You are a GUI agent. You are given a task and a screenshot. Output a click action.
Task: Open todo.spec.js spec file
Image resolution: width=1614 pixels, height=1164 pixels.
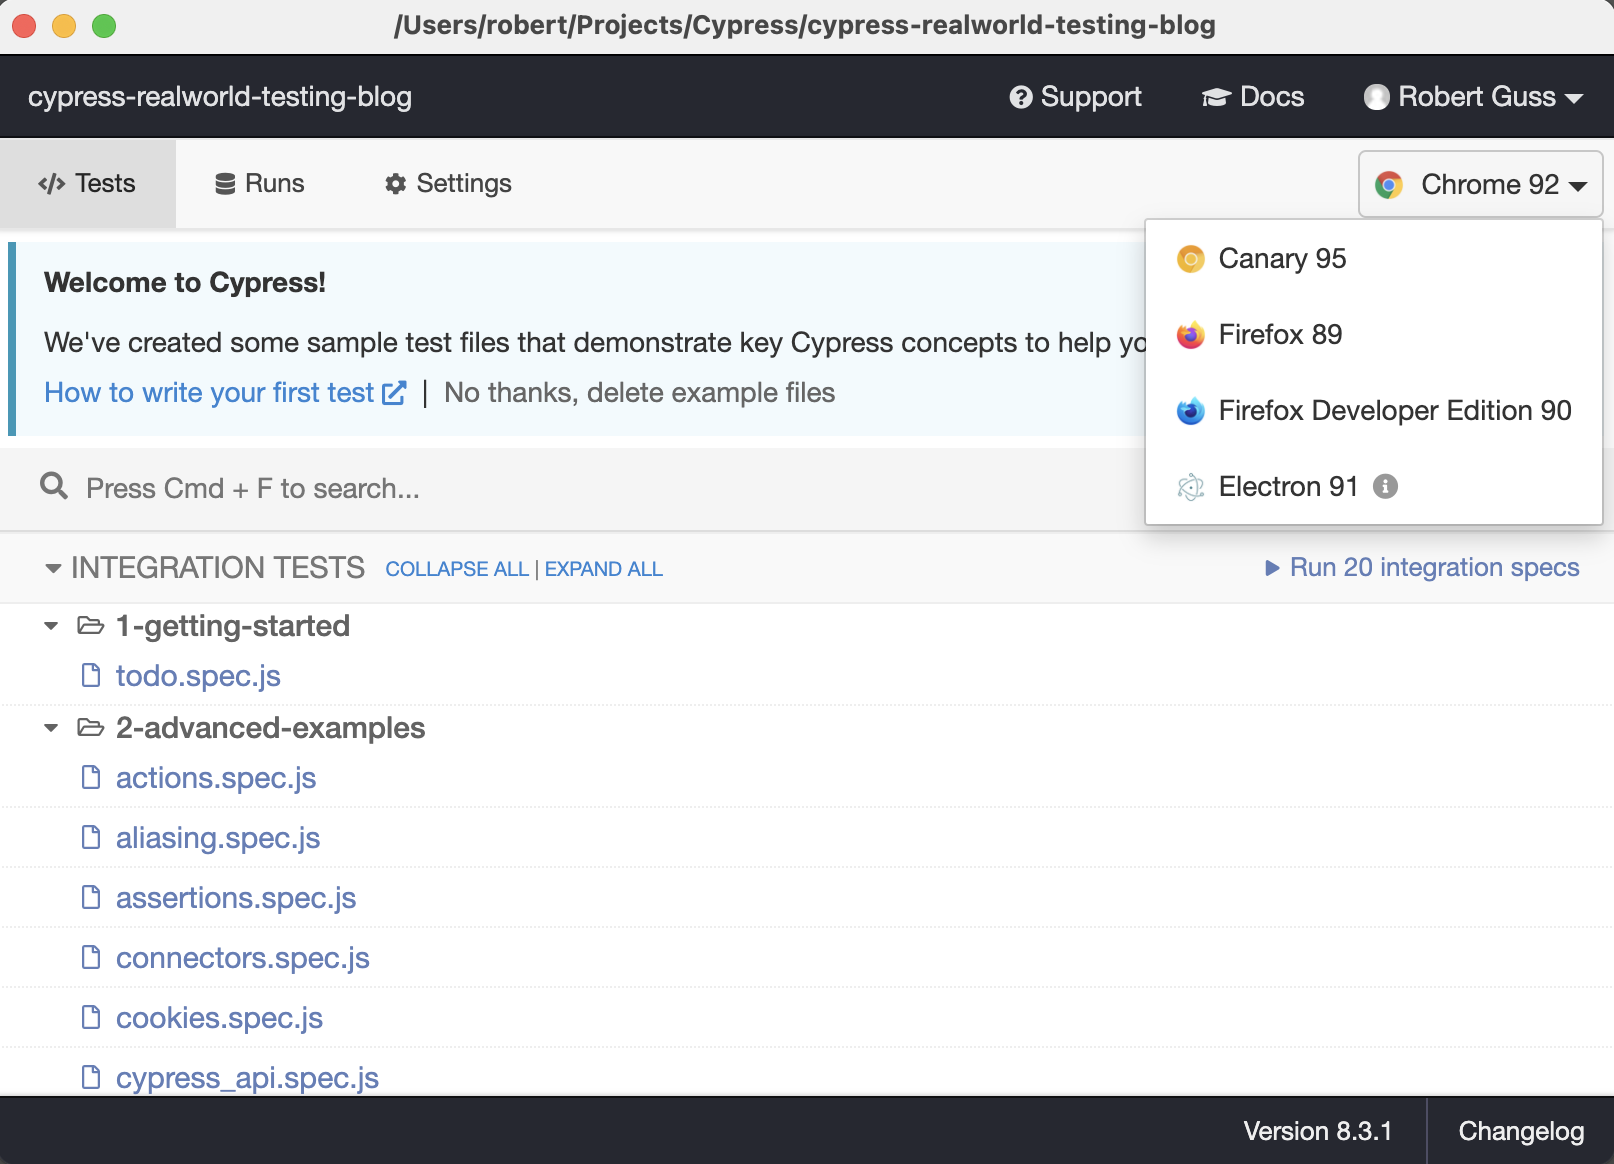click(198, 676)
